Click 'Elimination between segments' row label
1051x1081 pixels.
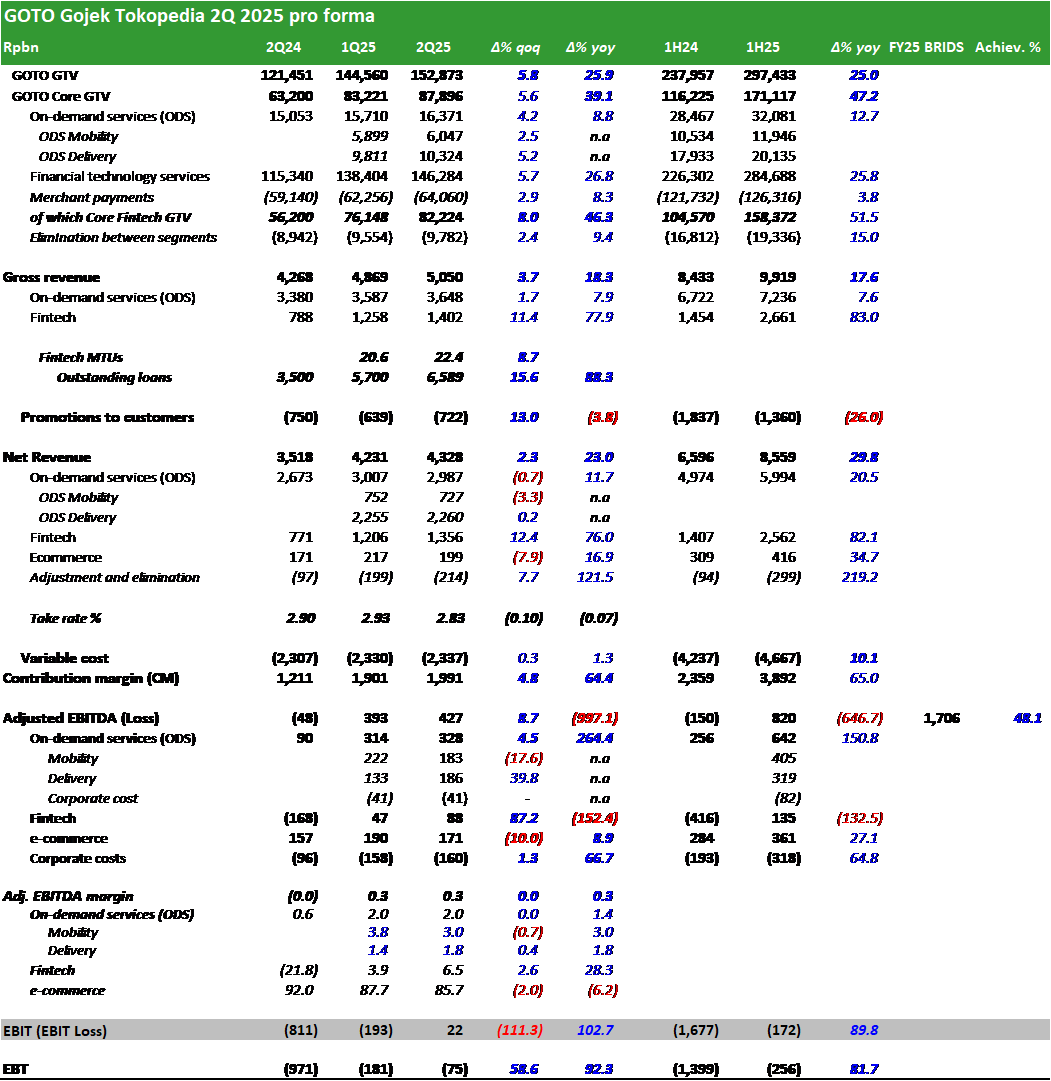(123, 238)
